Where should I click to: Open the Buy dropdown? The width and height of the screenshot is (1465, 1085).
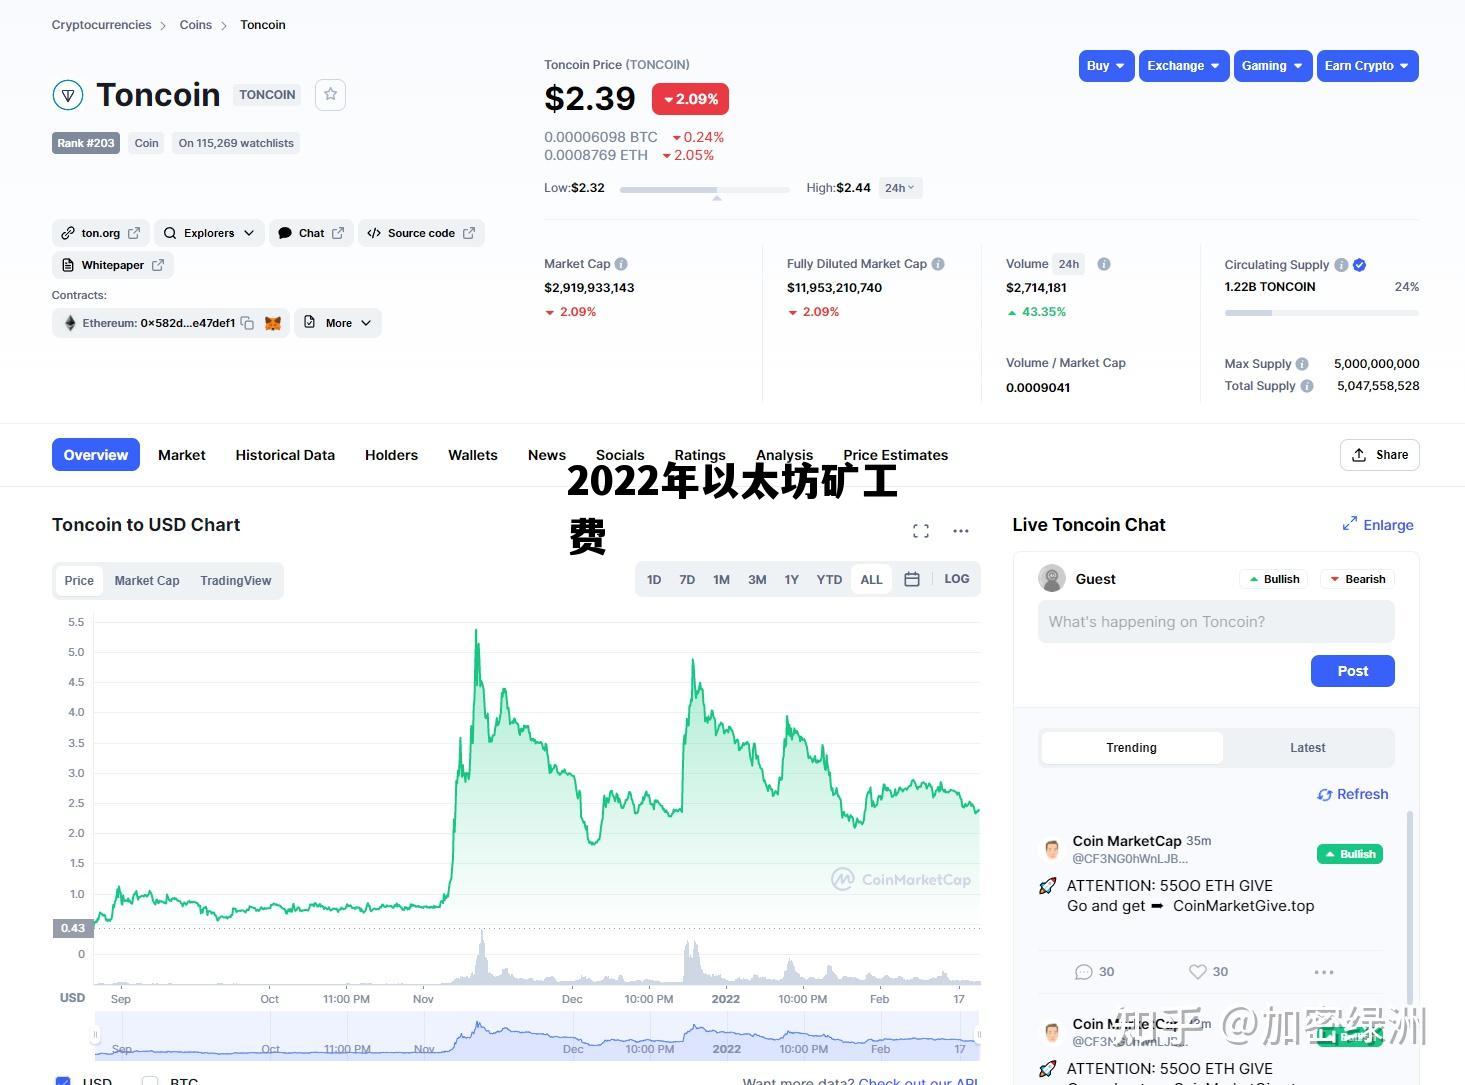click(1107, 66)
